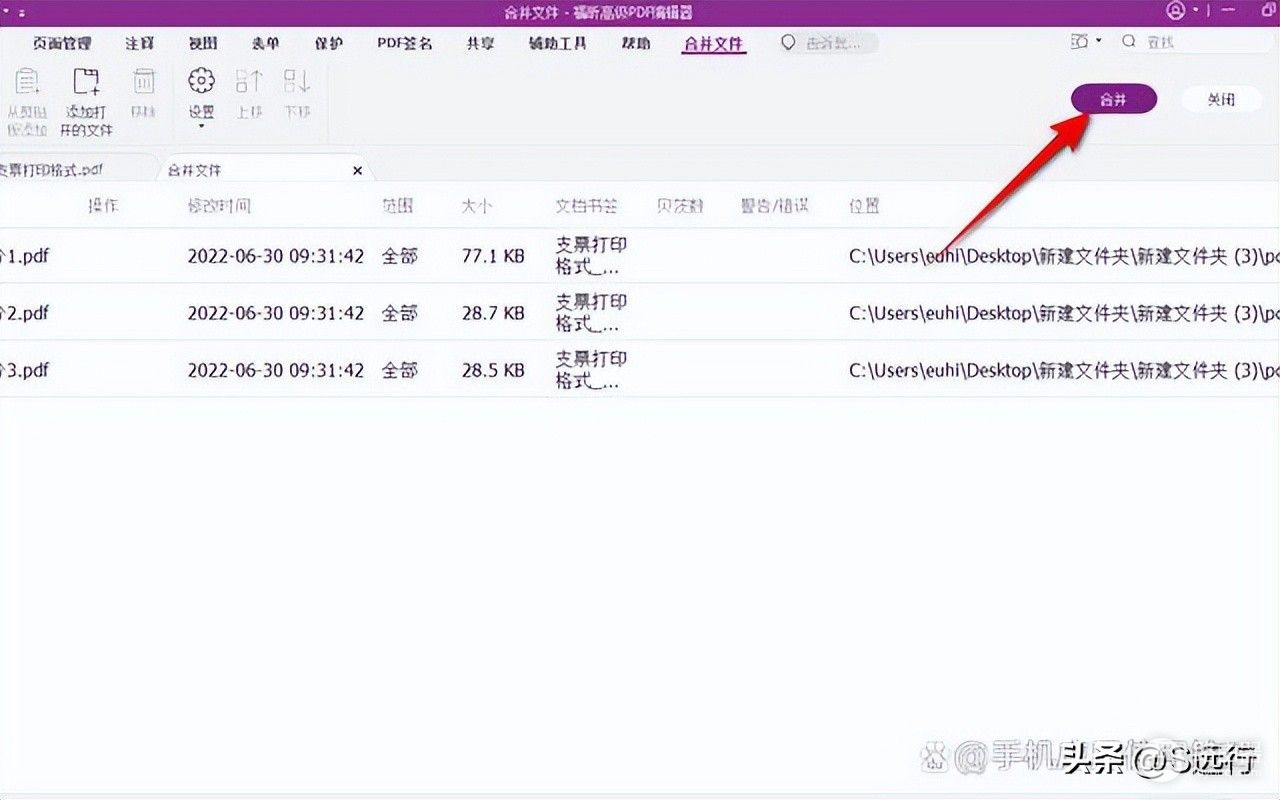Click in the 查找 search field

(1190, 42)
